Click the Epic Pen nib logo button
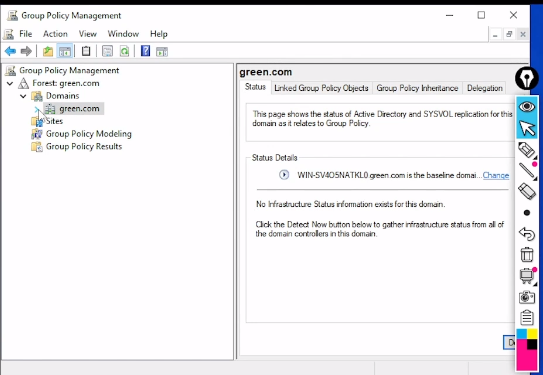 526,79
